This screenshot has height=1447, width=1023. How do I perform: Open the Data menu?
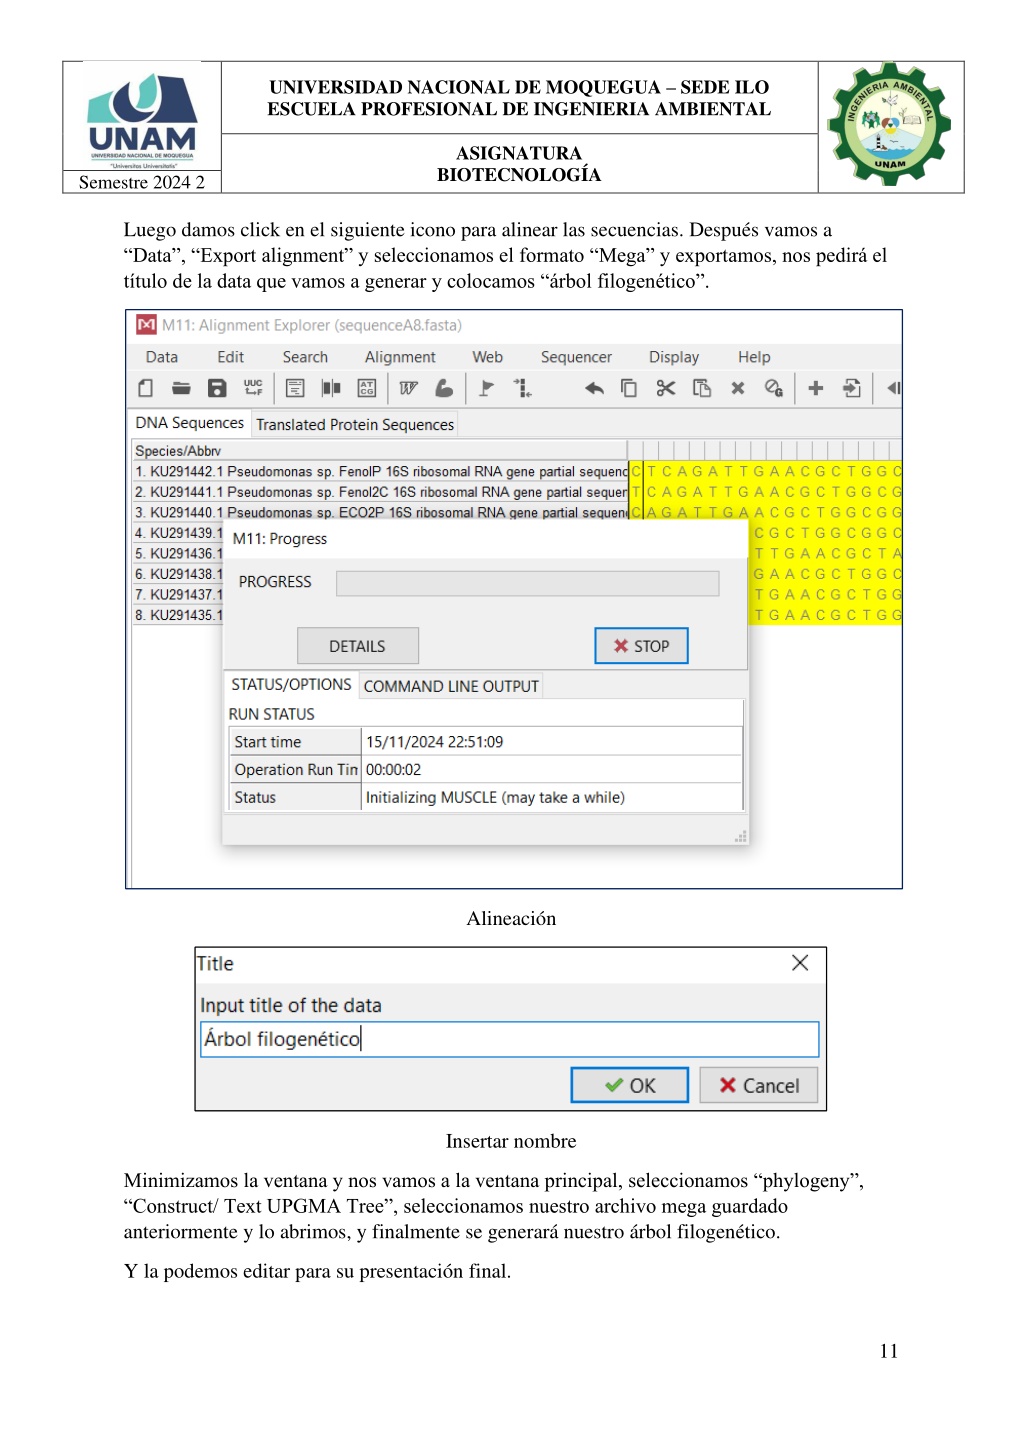(162, 357)
